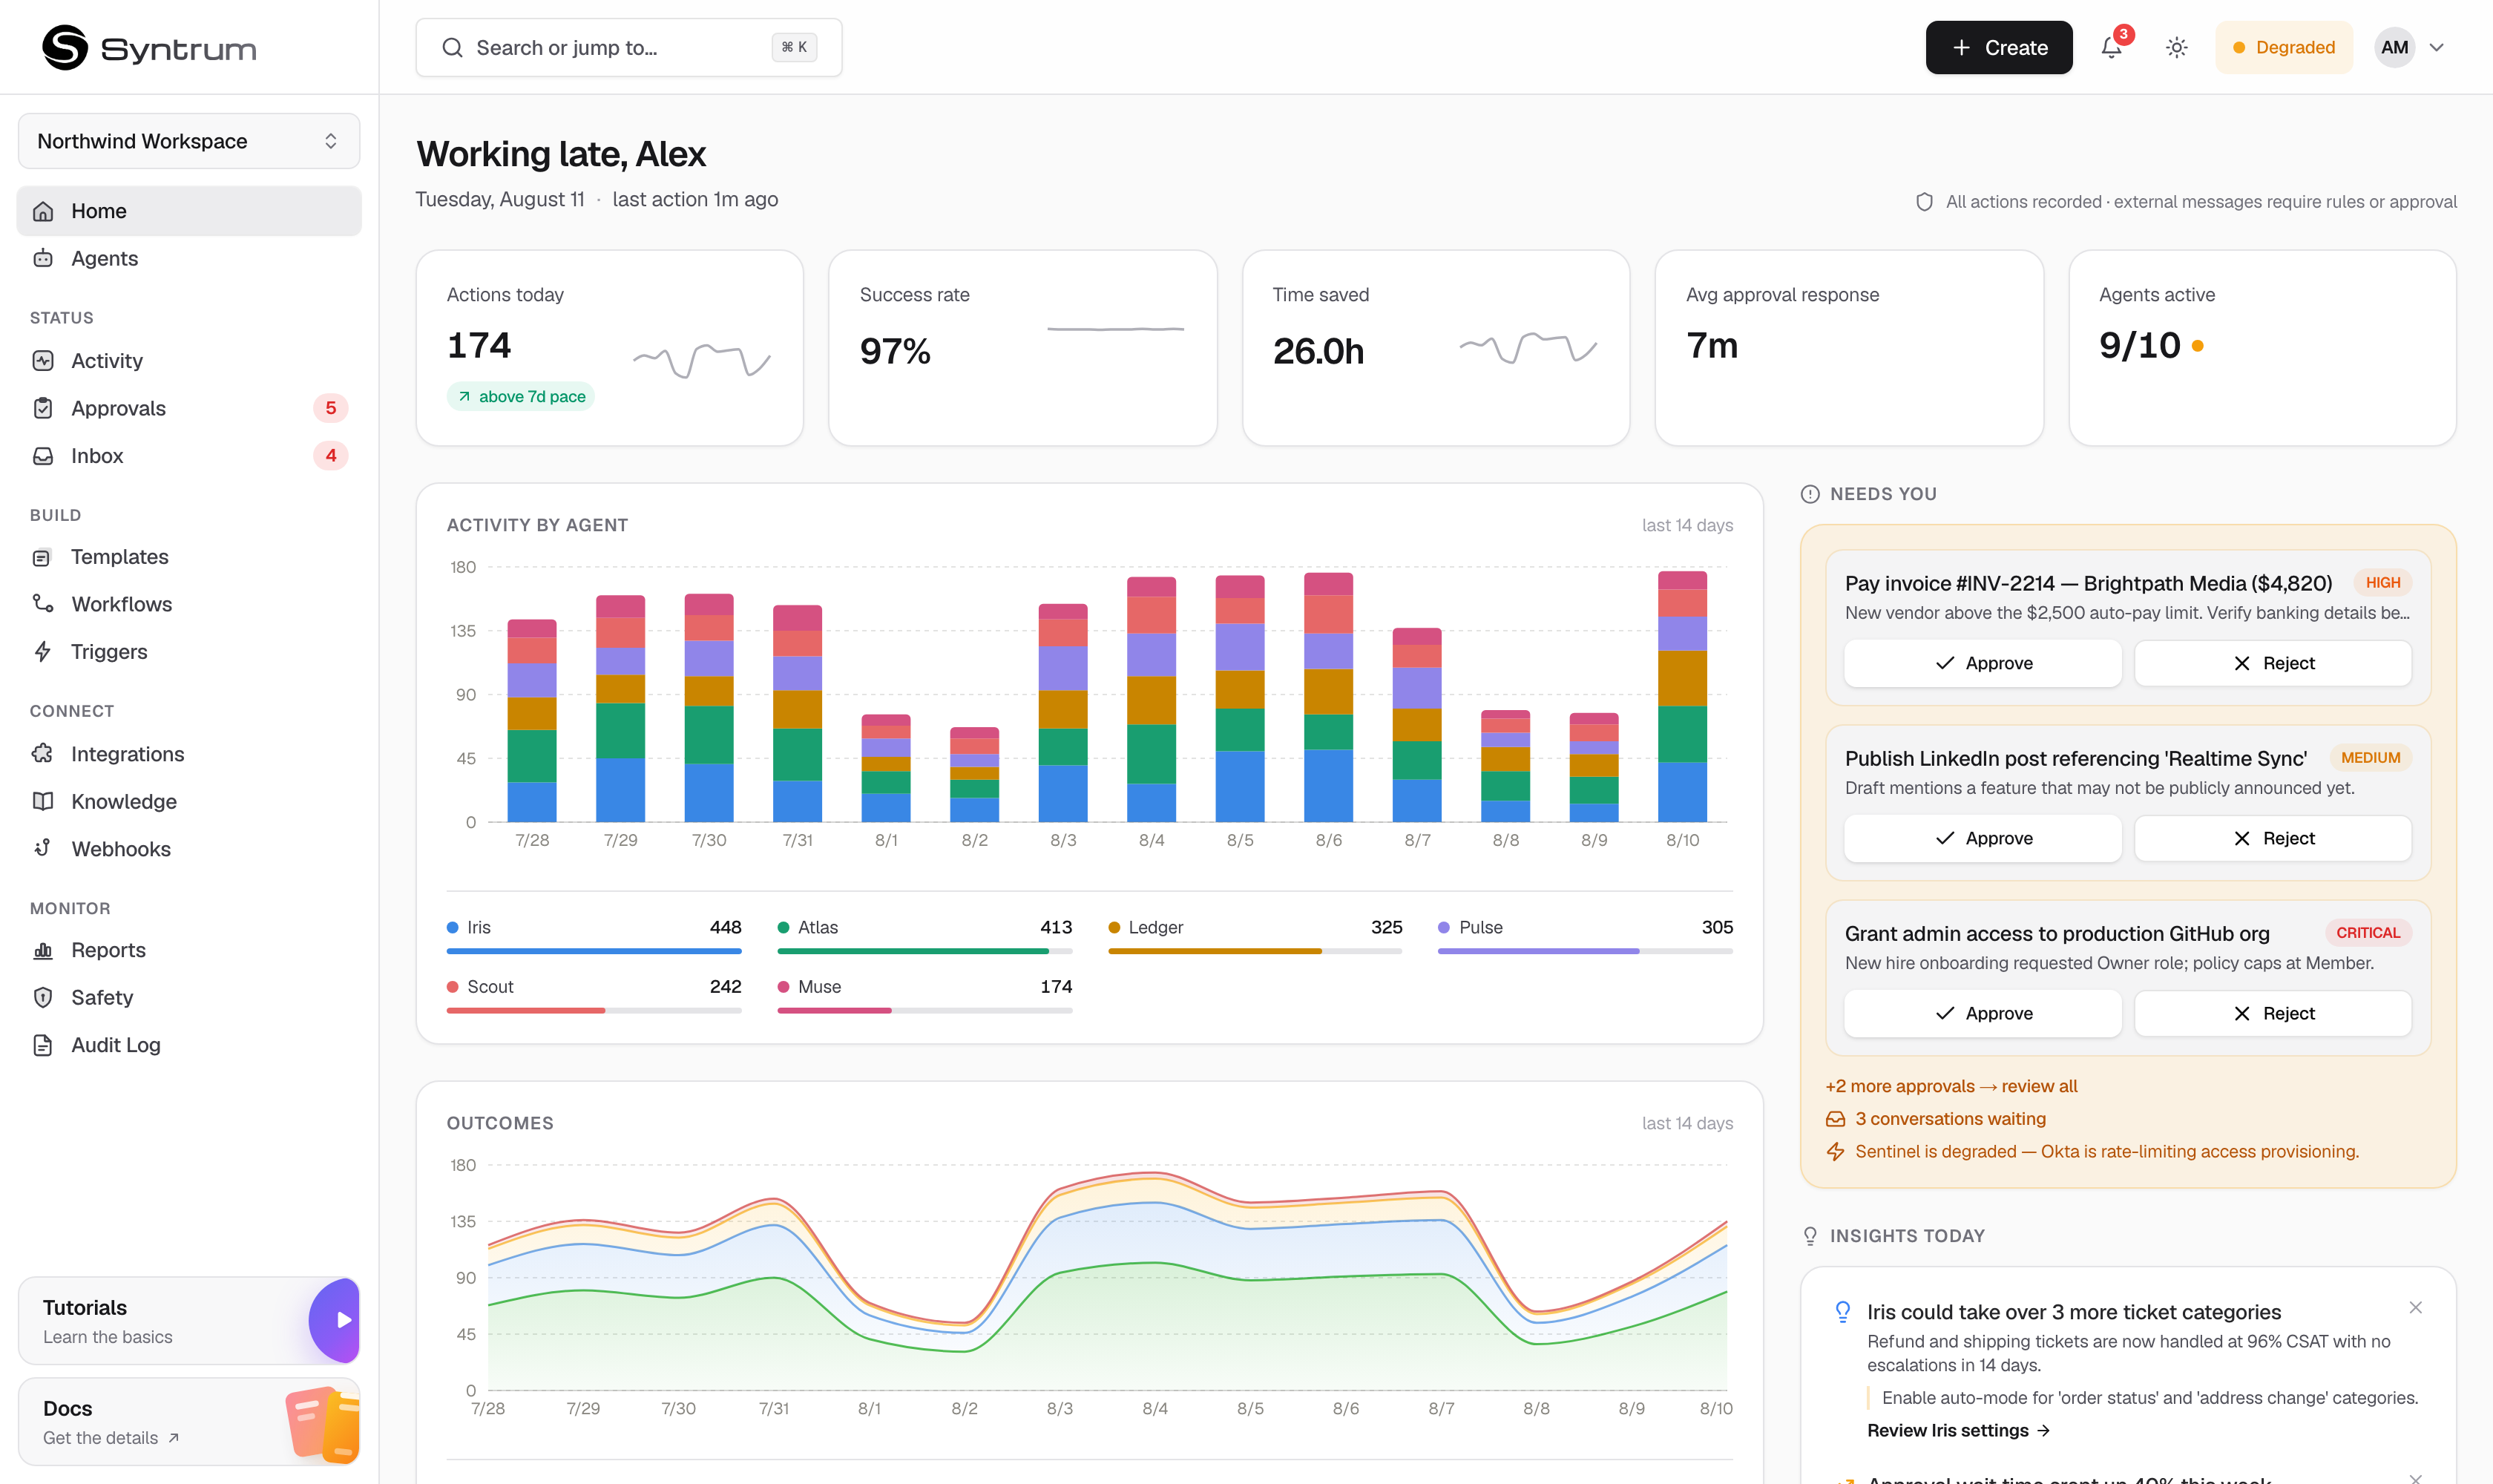This screenshot has height=1484, width=2493.
Task: Click the Agents robot icon
Action: pyautogui.click(x=43, y=258)
